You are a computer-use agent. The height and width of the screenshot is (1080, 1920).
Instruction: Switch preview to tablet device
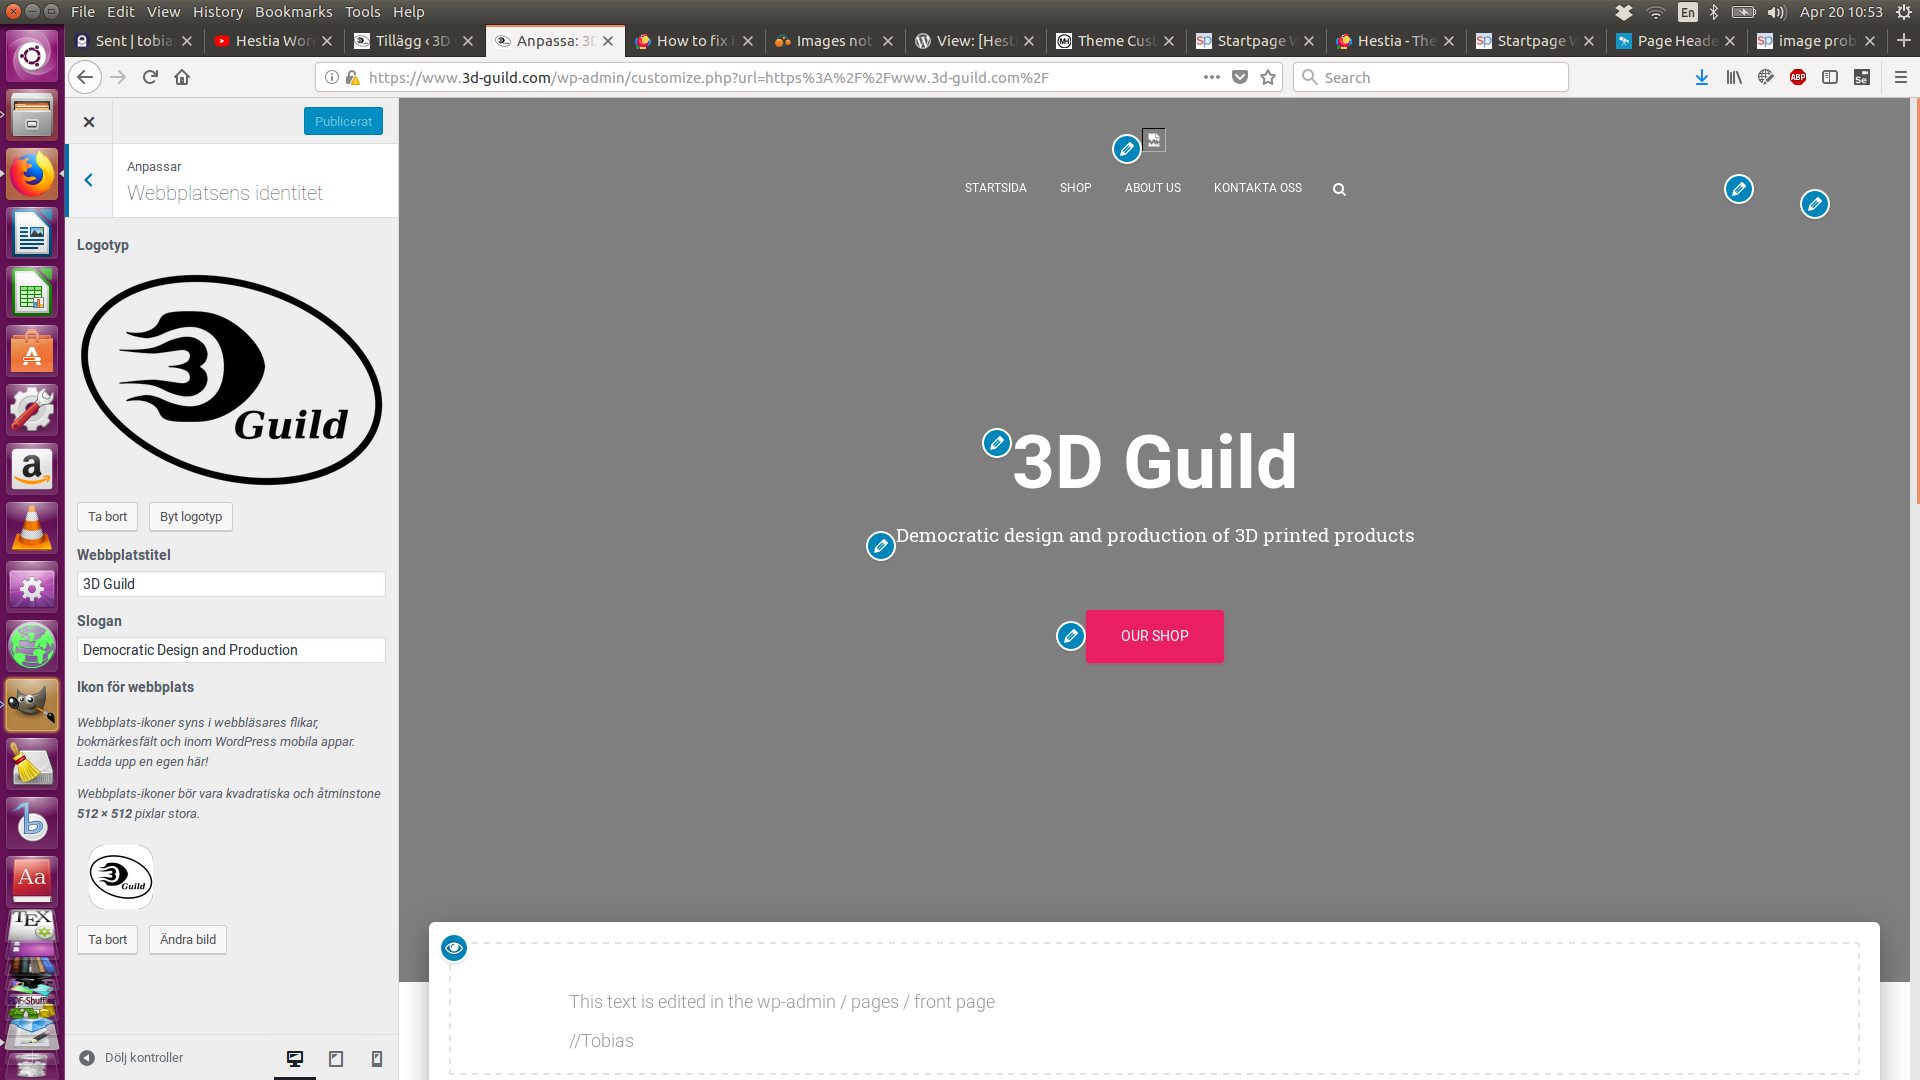point(336,1059)
